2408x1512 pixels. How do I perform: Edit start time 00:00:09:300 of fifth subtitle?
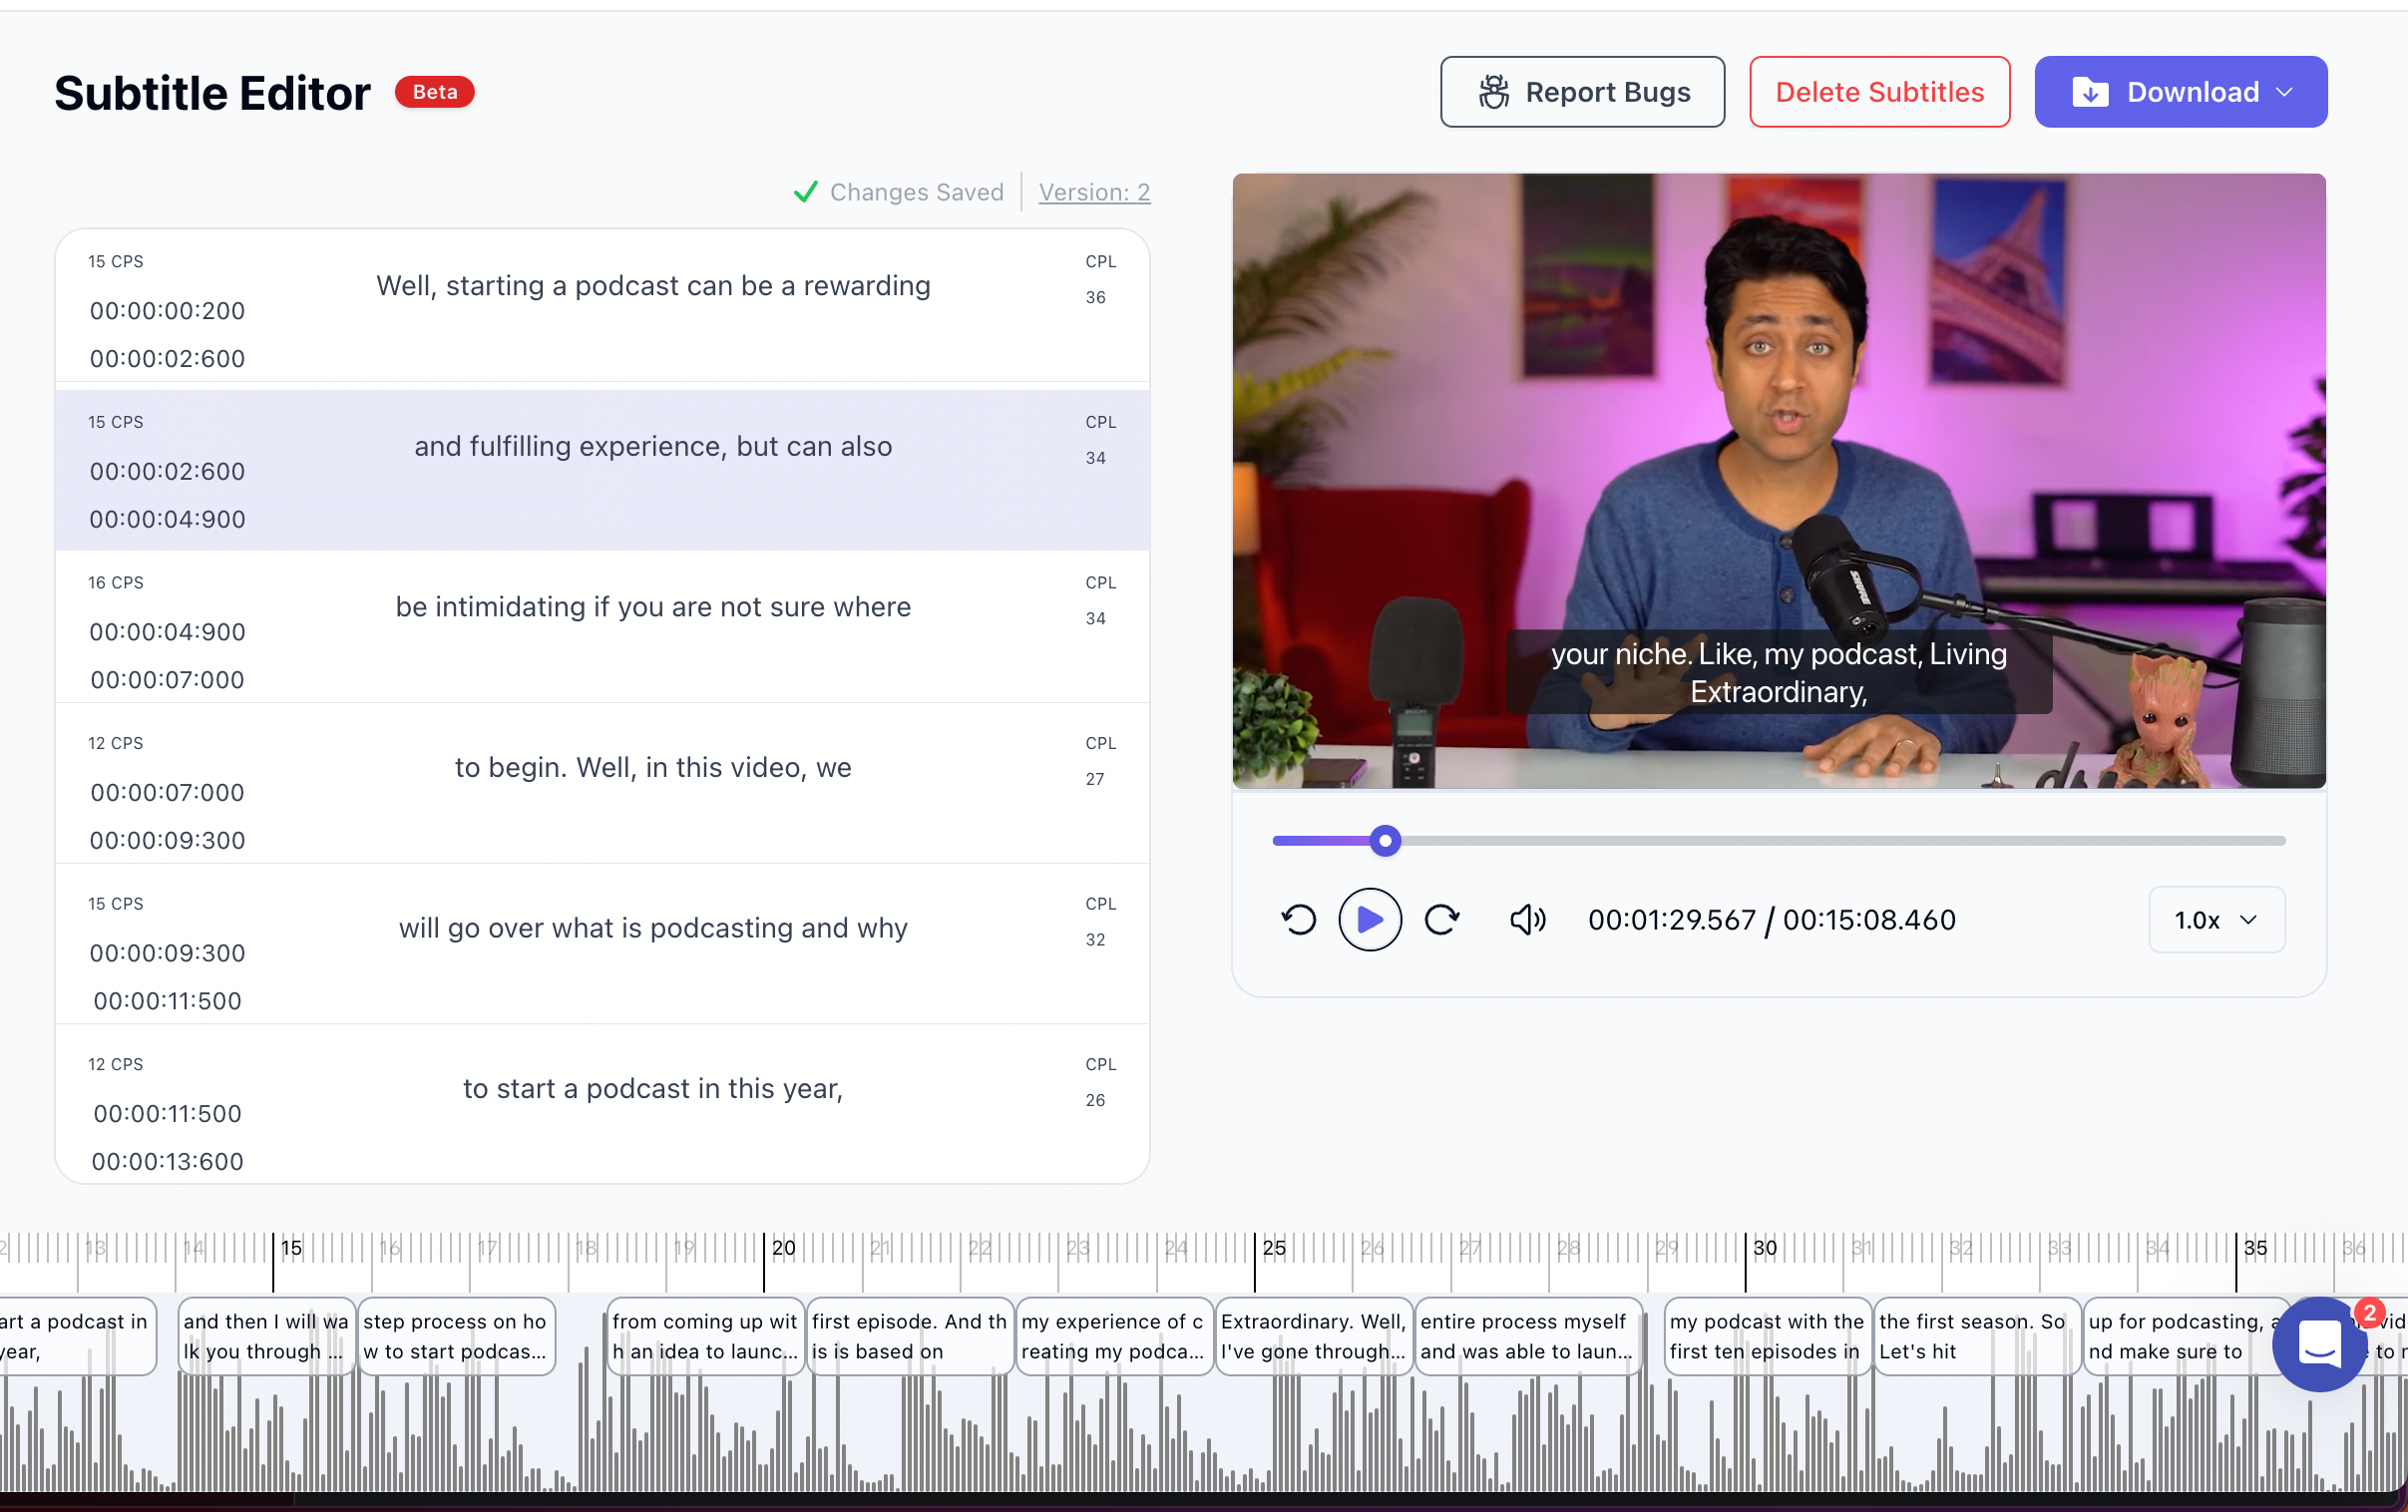(x=167, y=953)
